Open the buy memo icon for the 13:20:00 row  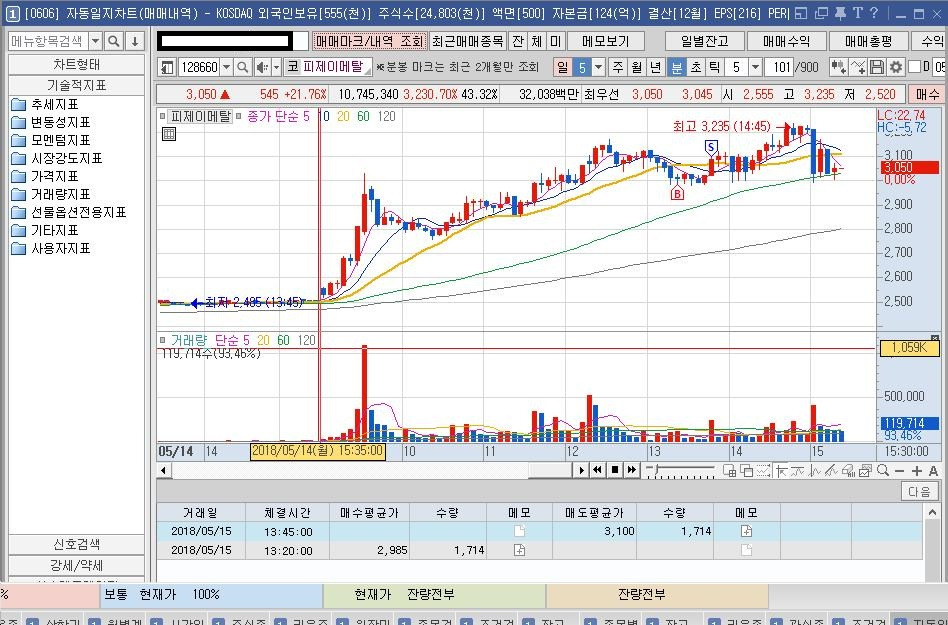point(519,550)
